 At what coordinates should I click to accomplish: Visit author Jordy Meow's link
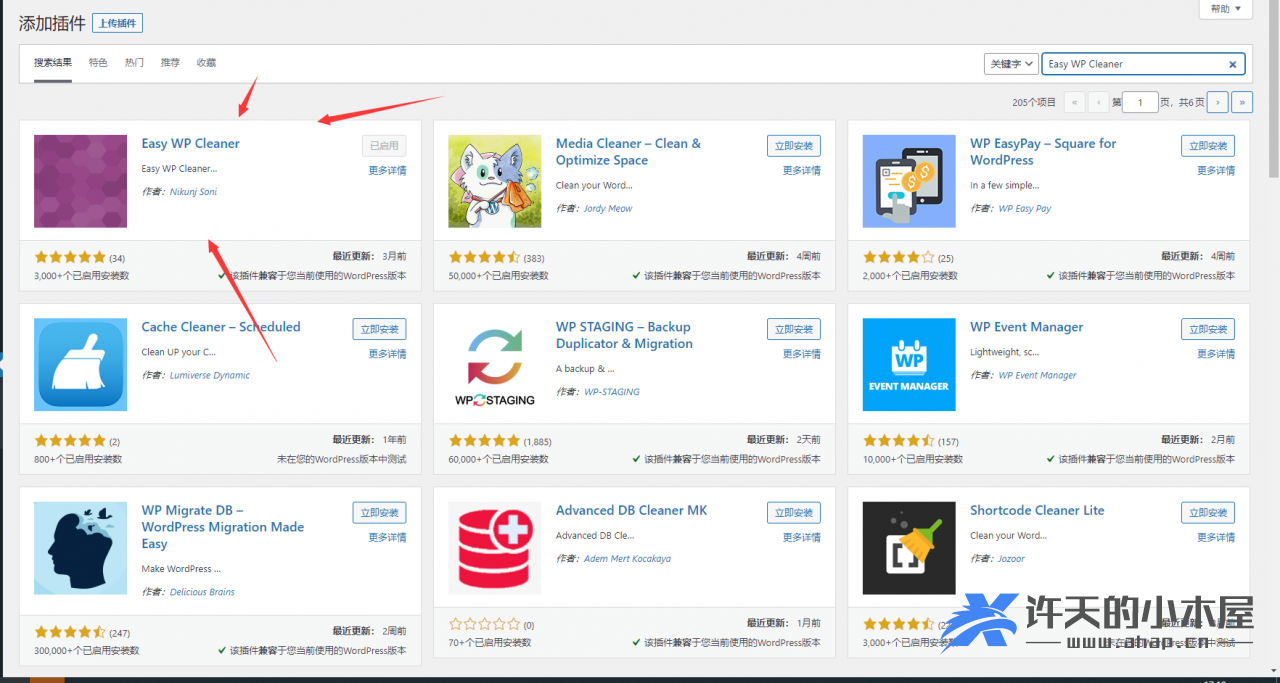608,209
